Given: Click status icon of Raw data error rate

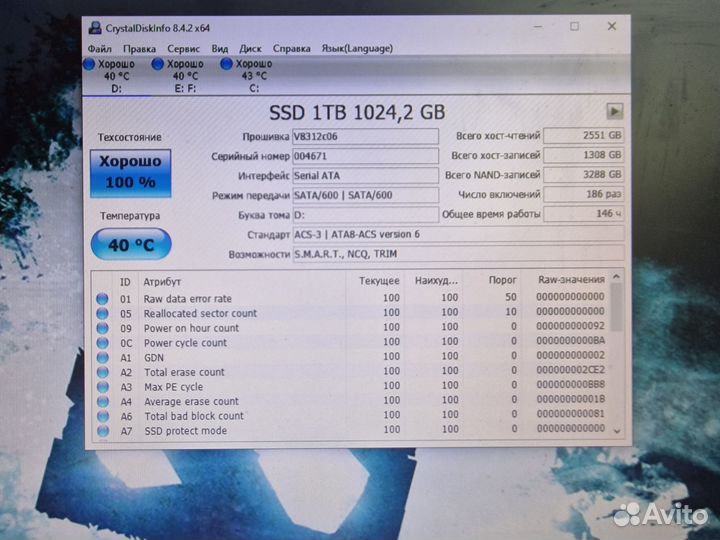Looking at the screenshot, I should (x=102, y=299).
